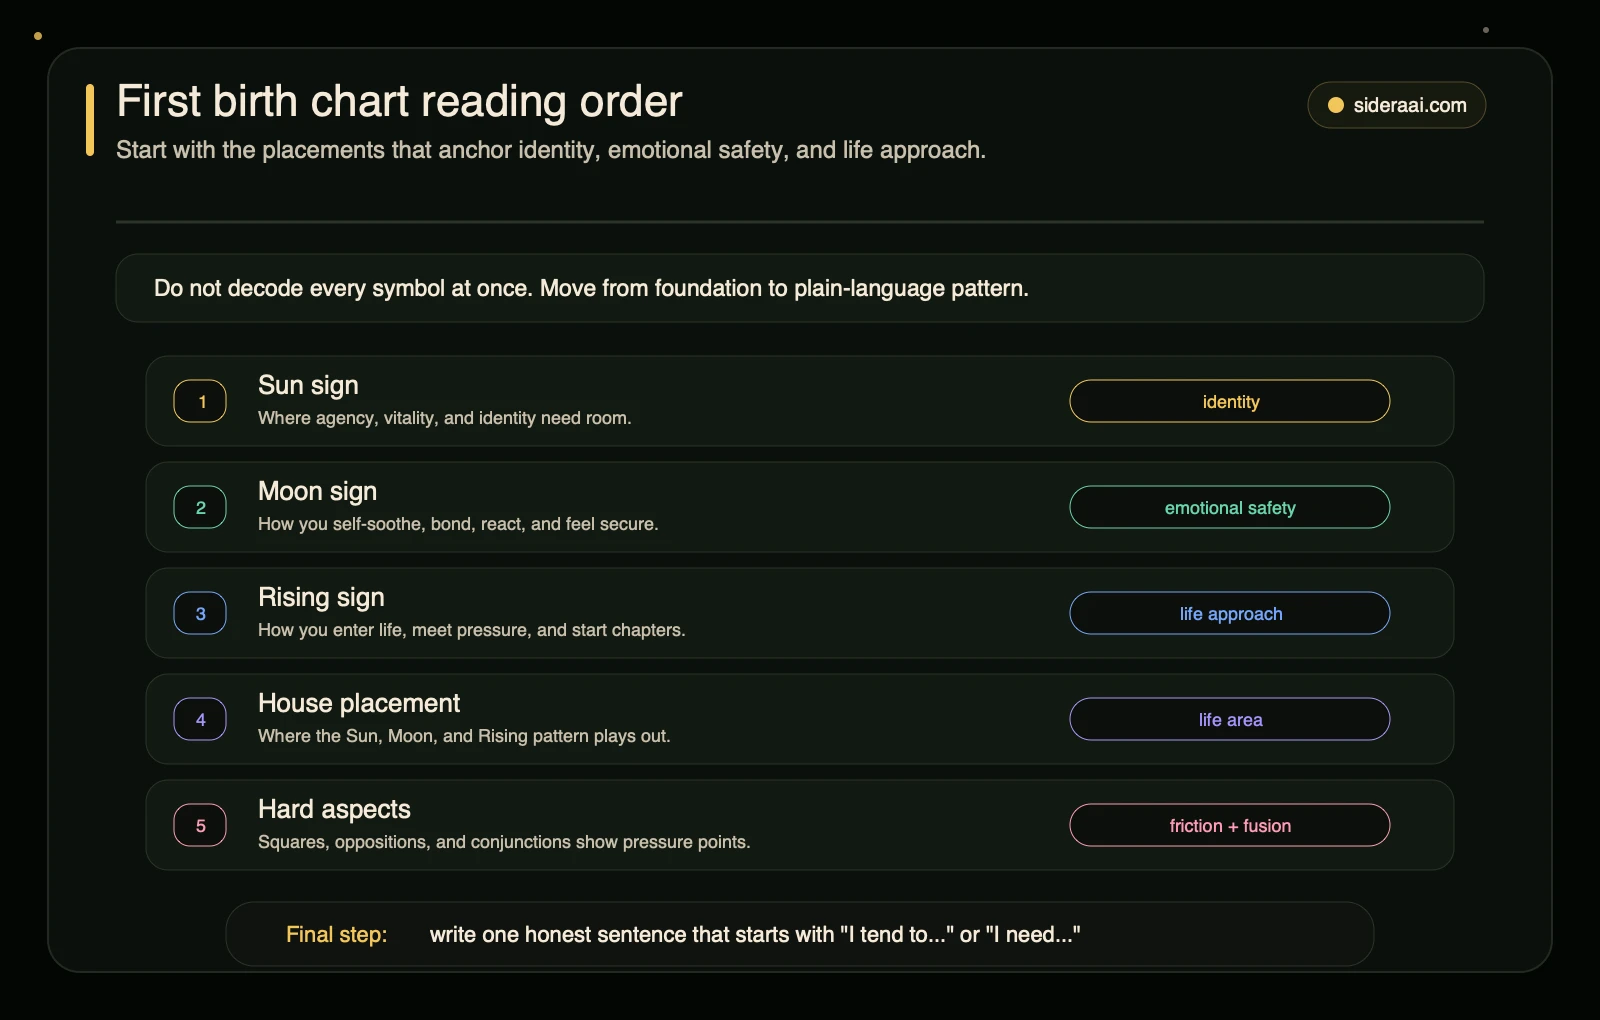Image resolution: width=1600 pixels, height=1020 pixels.
Task: Click 'Where the Sun, Moon, and Rising pattern' text
Action: (464, 736)
